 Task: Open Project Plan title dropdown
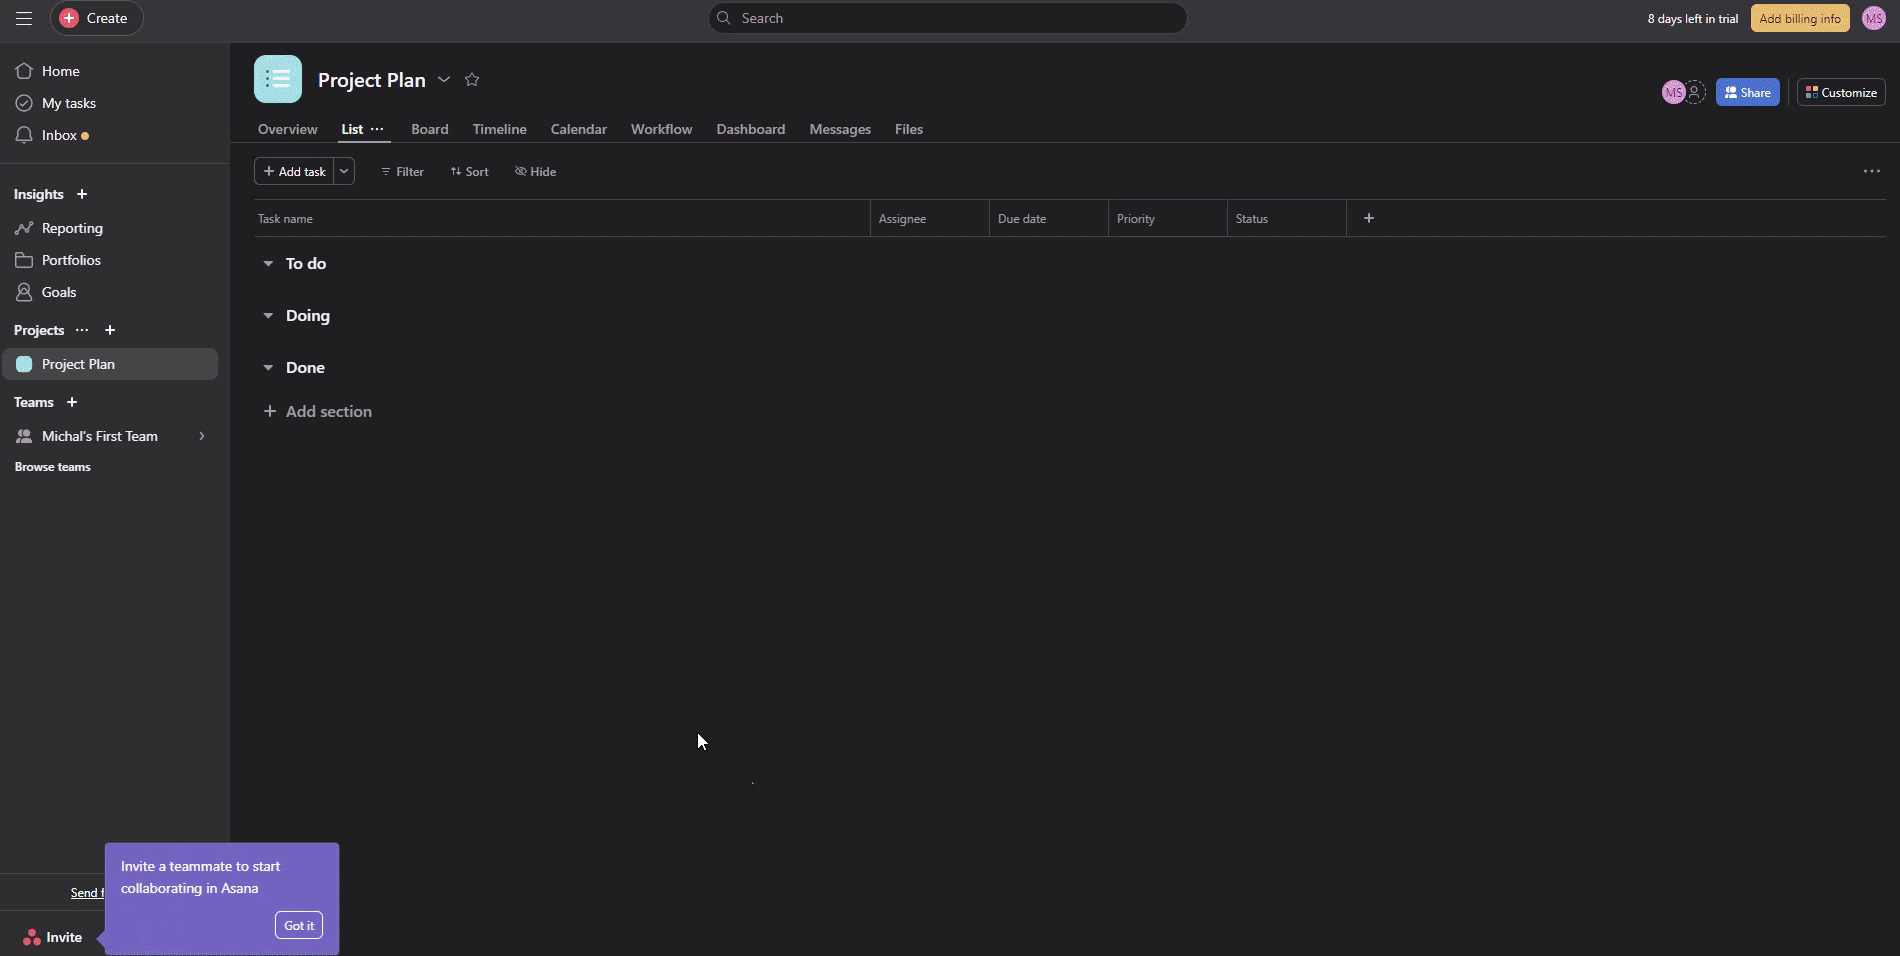pyautogui.click(x=444, y=80)
